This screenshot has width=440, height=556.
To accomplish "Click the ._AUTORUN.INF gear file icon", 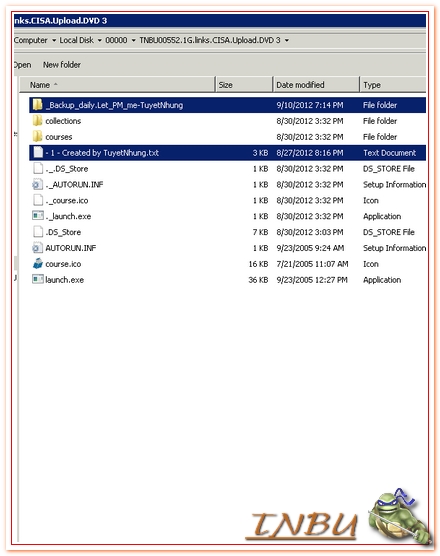I will [x=37, y=184].
